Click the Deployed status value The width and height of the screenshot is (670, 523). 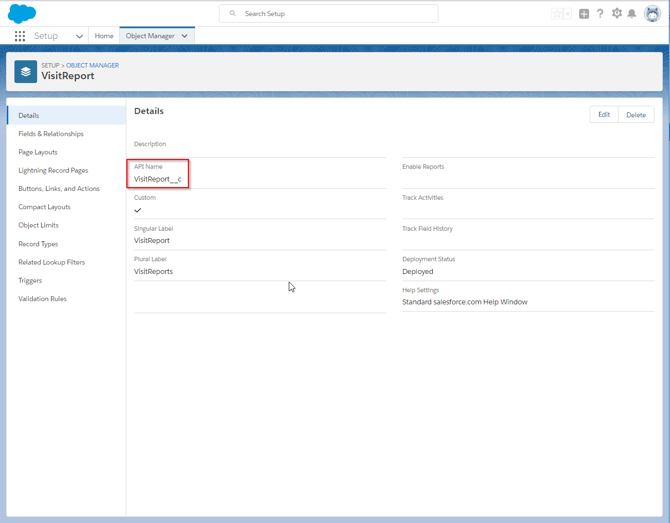(x=417, y=271)
